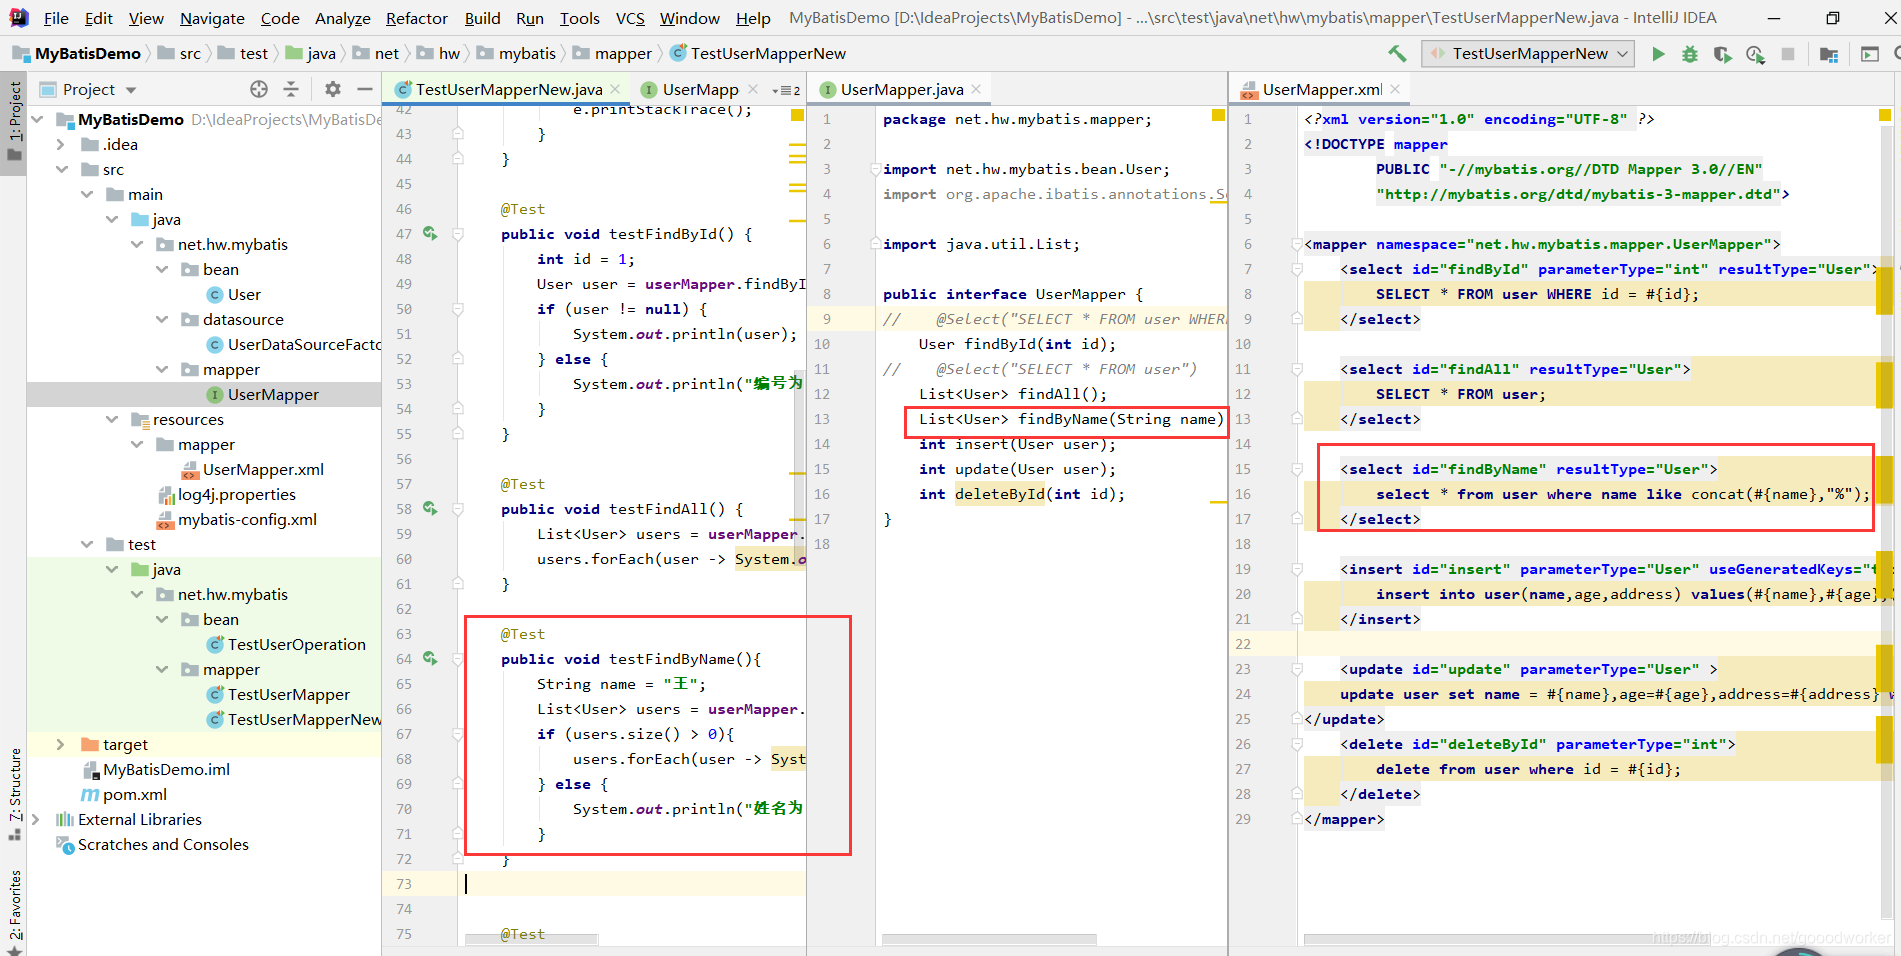The image size is (1901, 956).
Task: Open the VCS menu
Action: click(630, 18)
